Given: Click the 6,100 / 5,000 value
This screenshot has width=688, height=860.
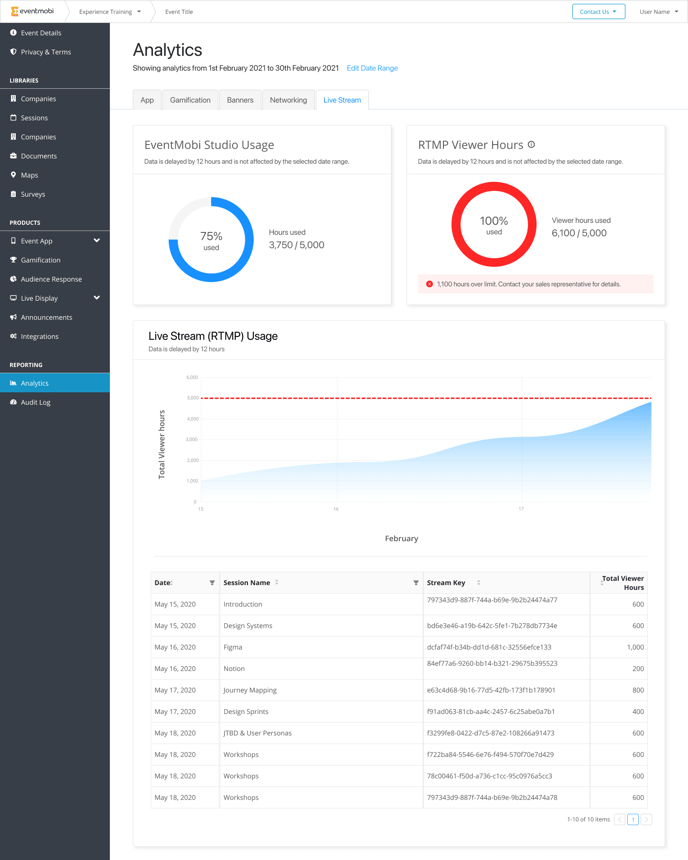Looking at the screenshot, I should click(579, 233).
